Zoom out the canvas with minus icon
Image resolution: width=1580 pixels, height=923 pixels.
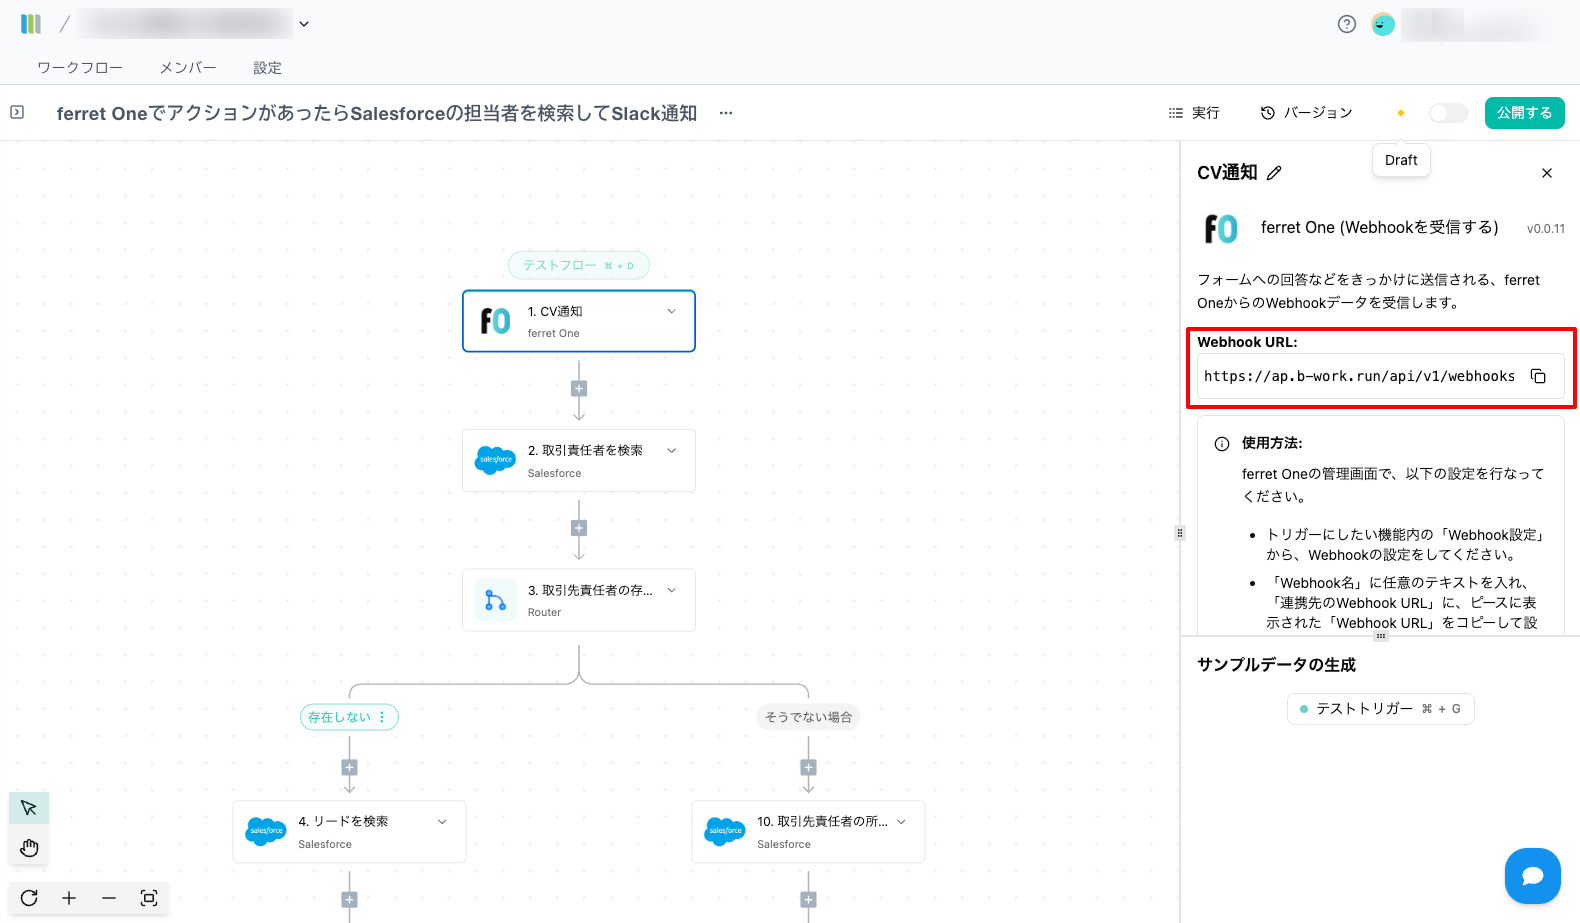[109, 898]
